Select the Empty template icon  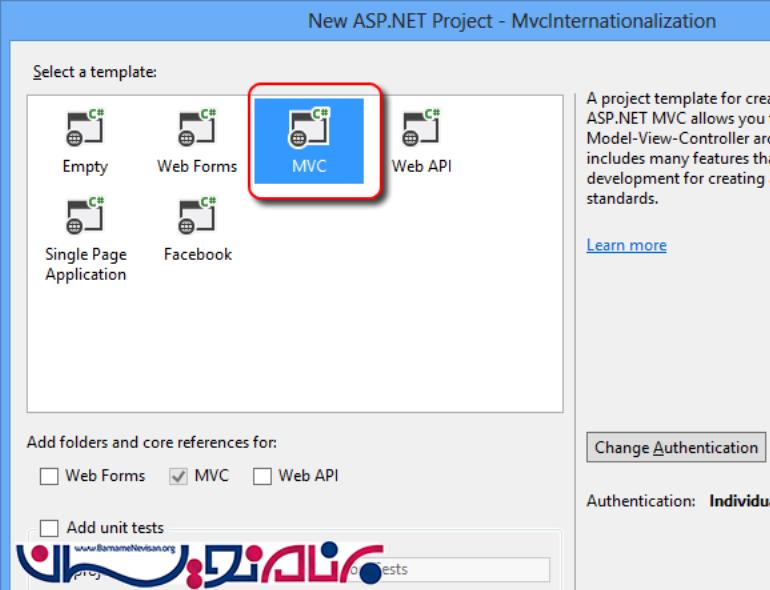click(x=85, y=128)
